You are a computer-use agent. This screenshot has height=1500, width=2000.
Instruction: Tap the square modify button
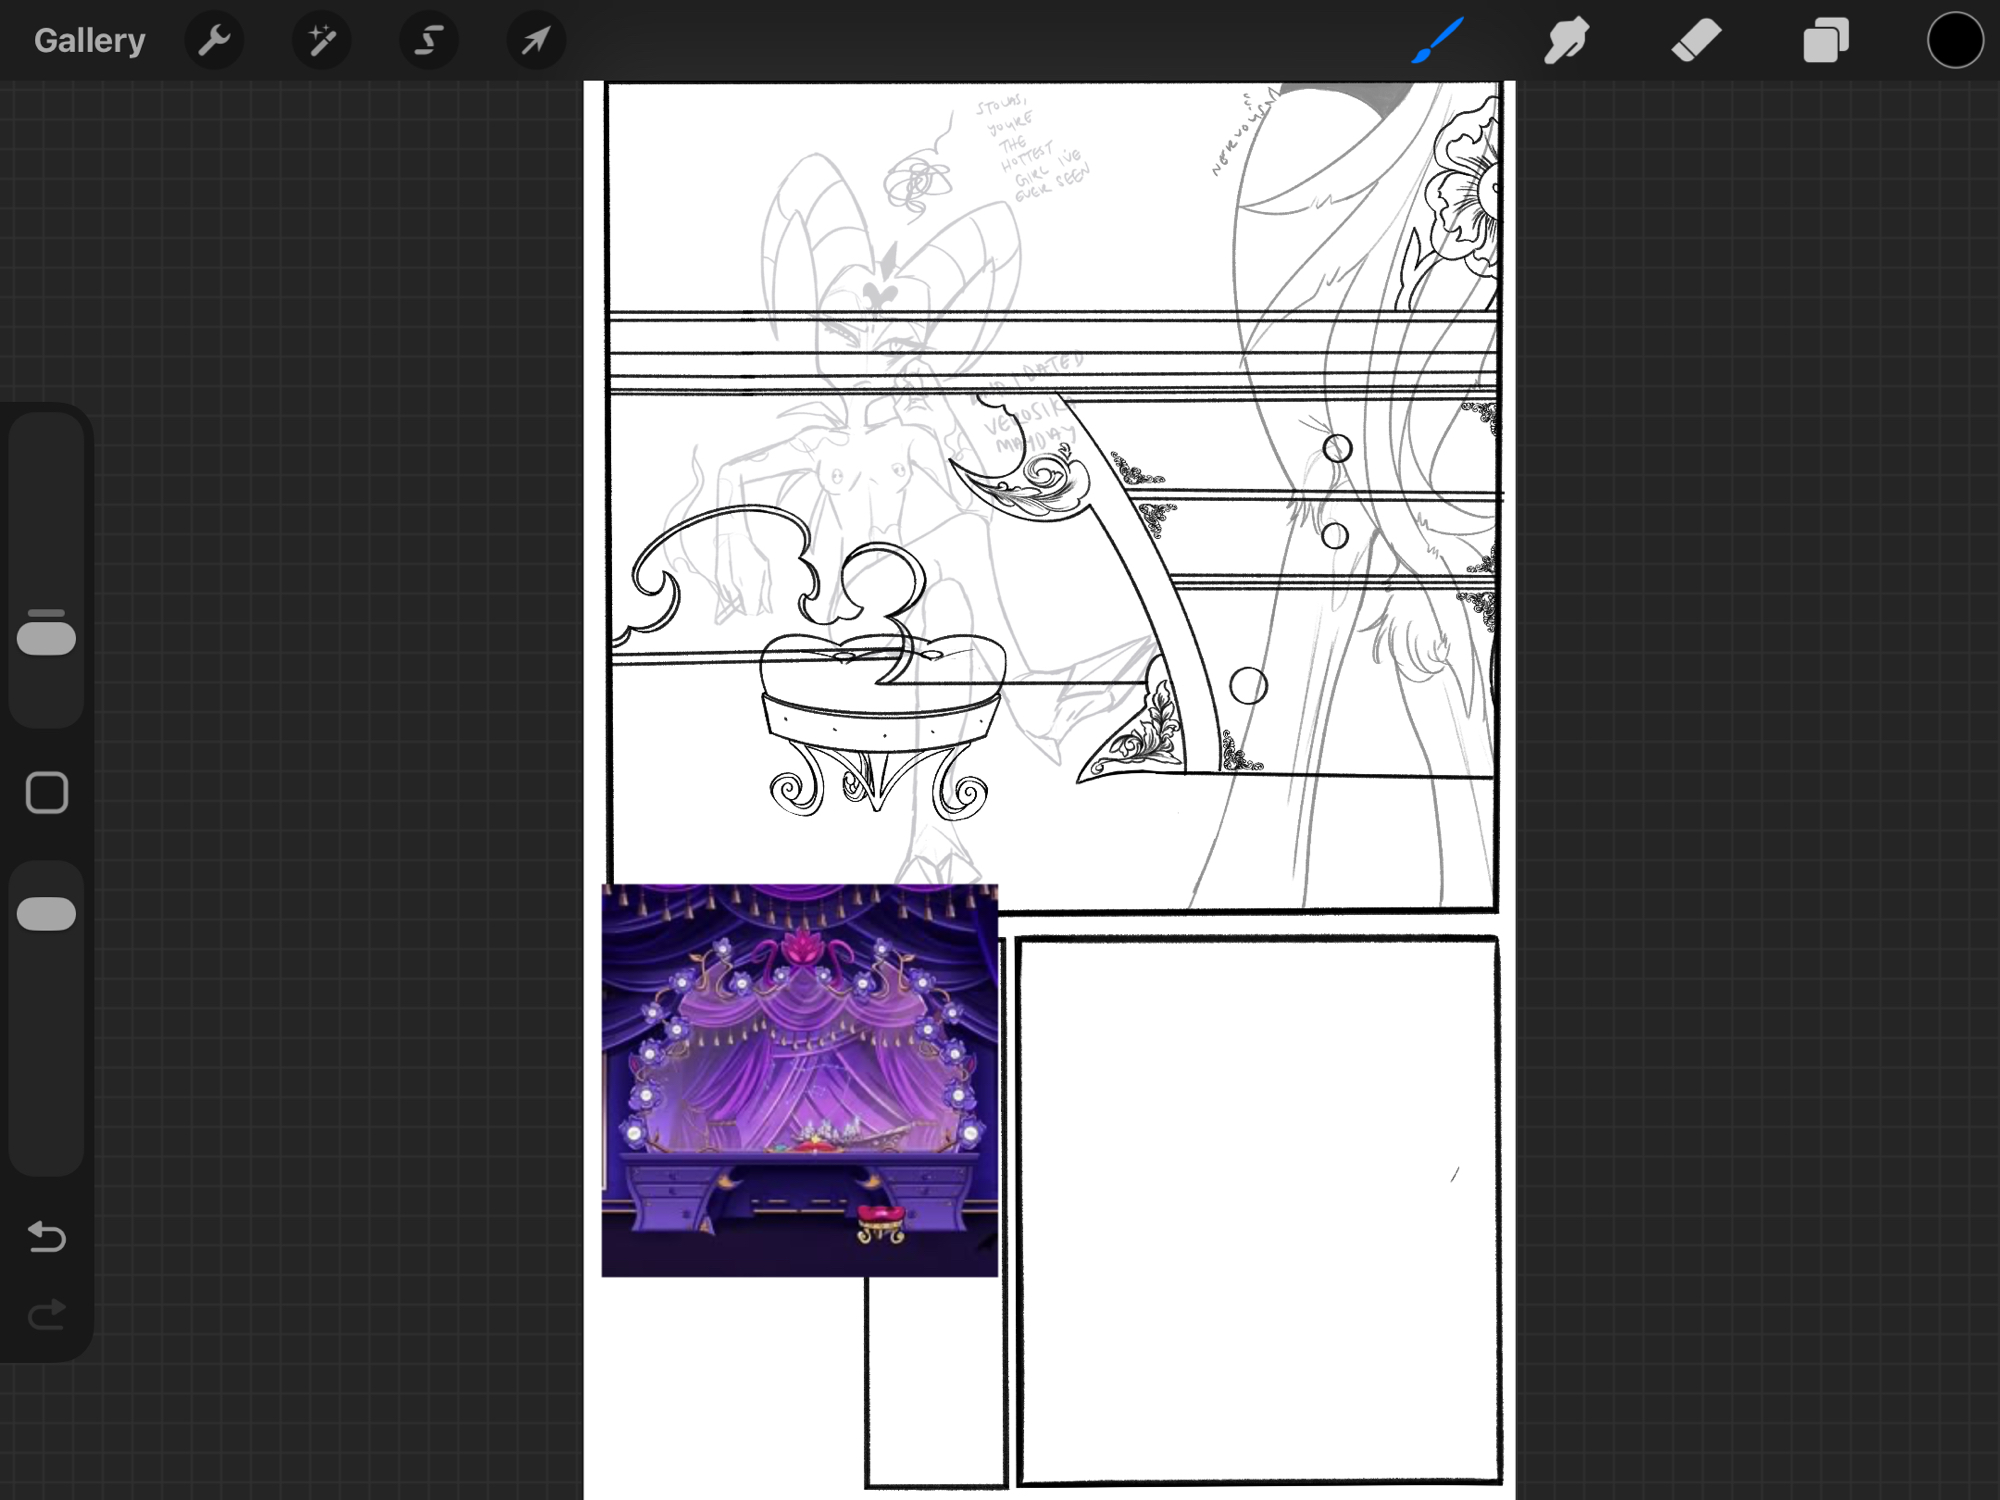pyautogui.click(x=47, y=793)
